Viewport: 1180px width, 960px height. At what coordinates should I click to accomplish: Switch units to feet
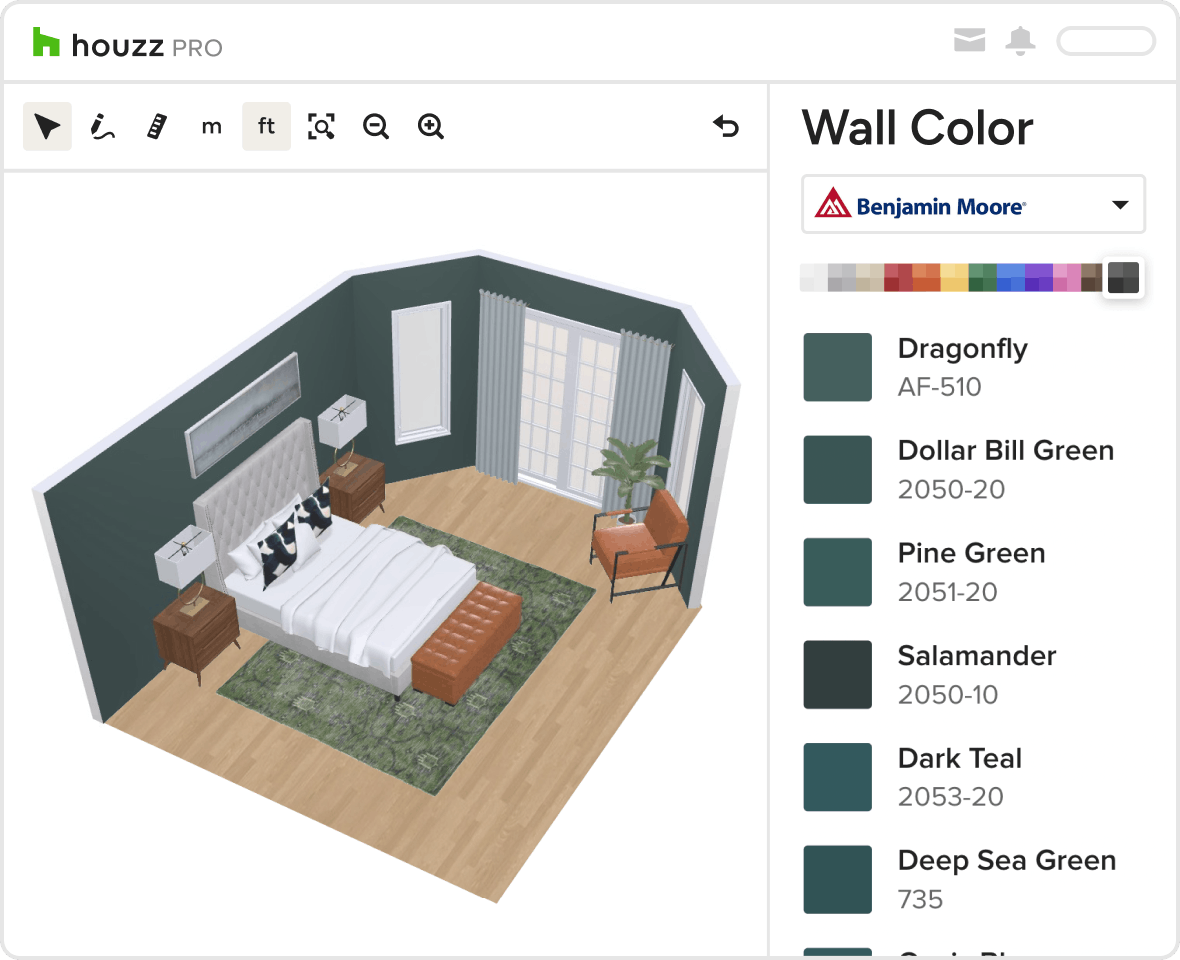point(266,127)
